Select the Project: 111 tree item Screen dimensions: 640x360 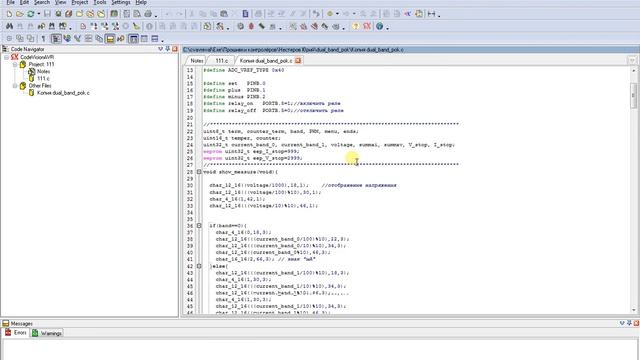point(41,64)
